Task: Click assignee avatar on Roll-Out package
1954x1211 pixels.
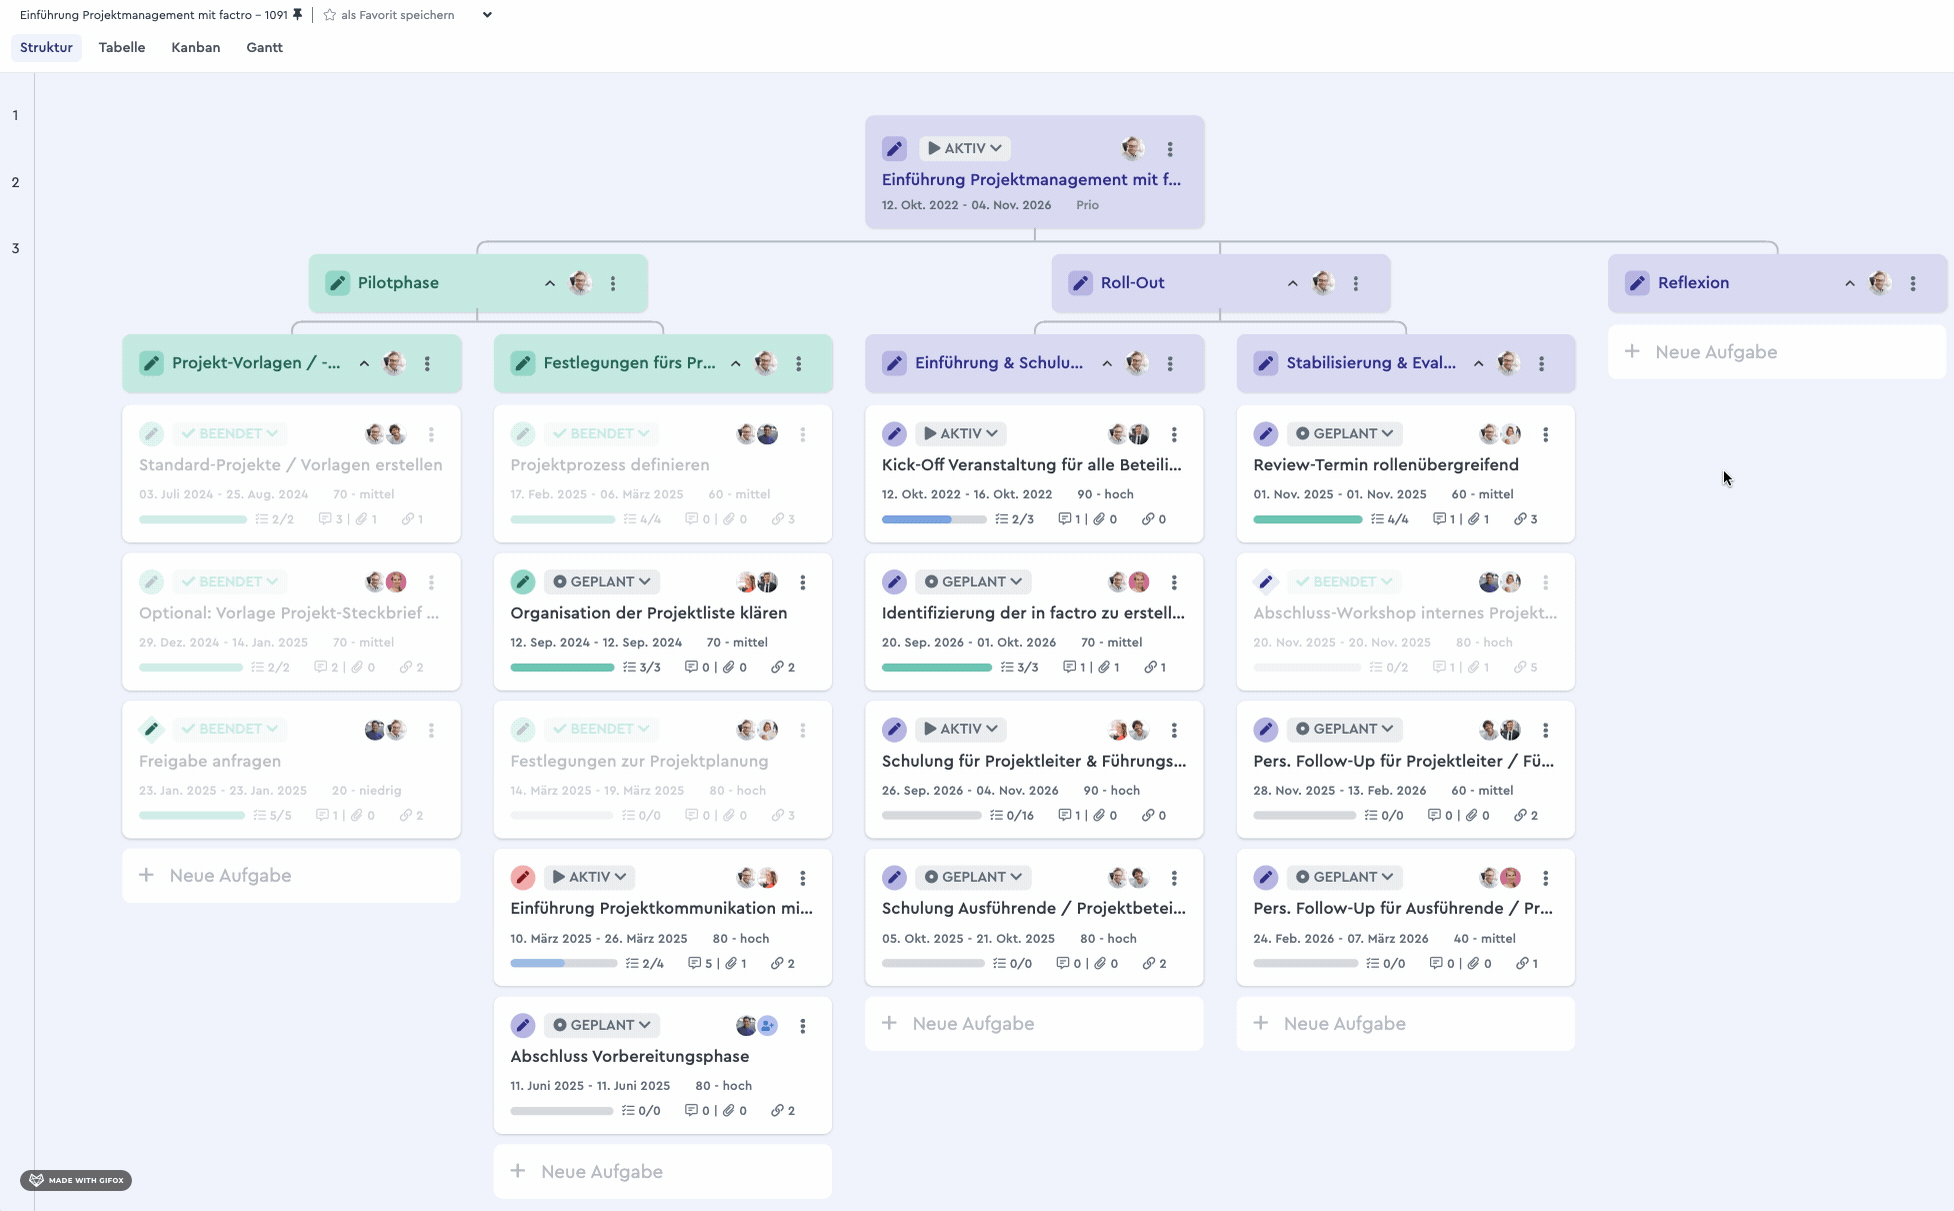Action: tap(1323, 283)
